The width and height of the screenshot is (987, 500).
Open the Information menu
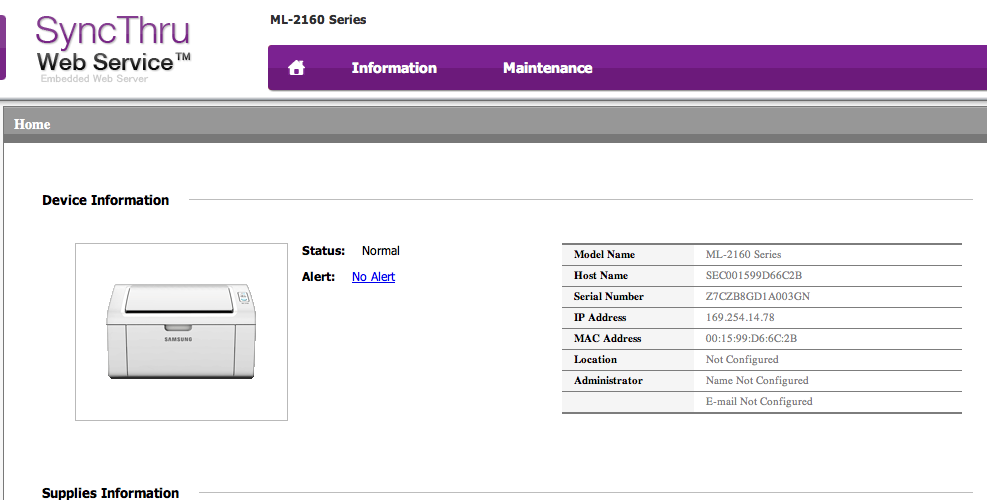point(394,68)
